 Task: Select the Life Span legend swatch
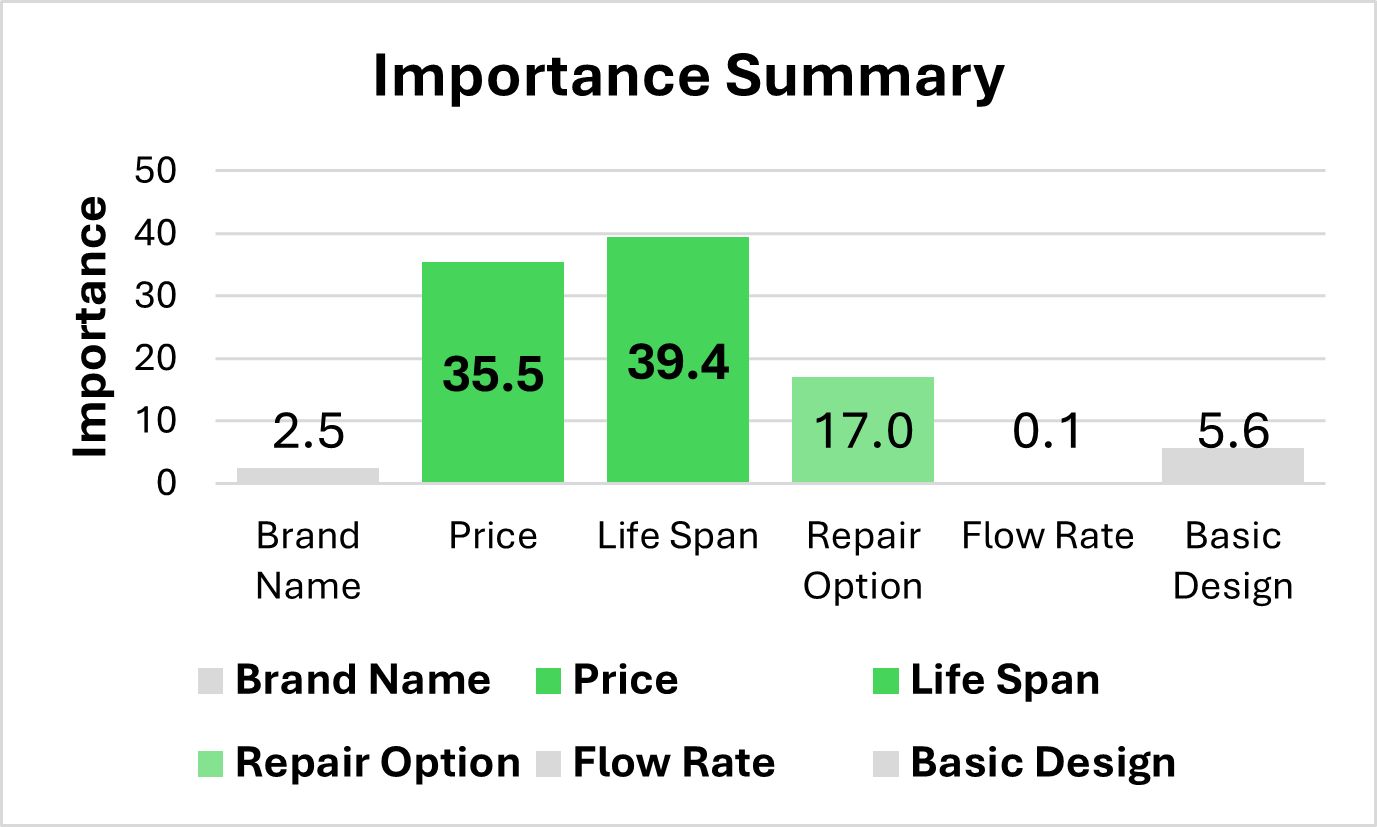(x=886, y=681)
